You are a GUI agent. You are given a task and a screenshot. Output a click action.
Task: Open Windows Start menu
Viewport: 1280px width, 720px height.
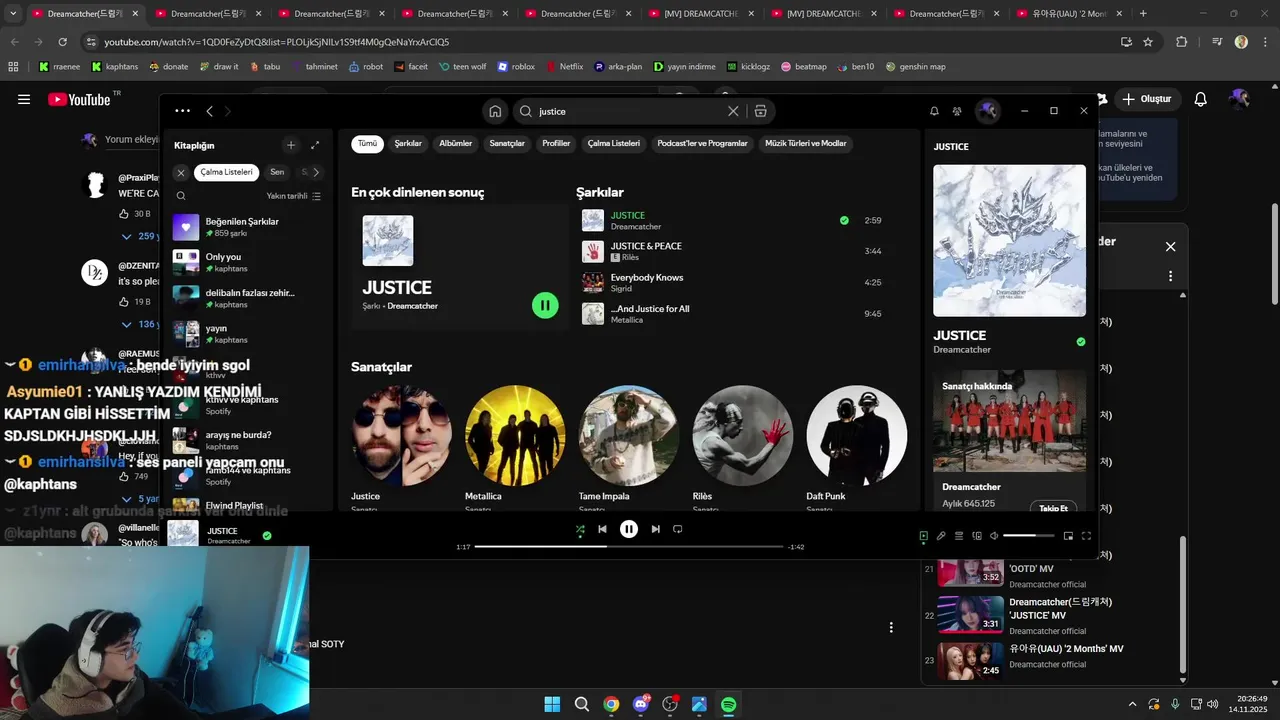(552, 704)
